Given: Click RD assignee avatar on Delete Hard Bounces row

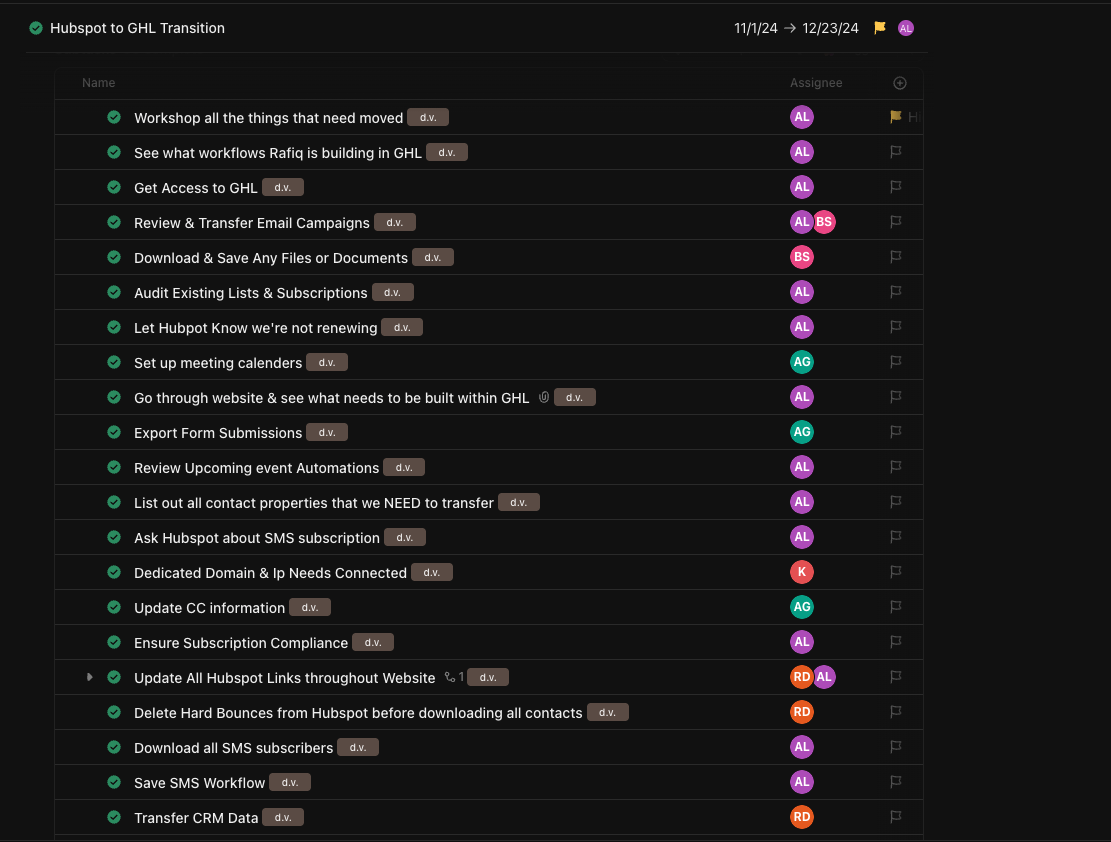Looking at the screenshot, I should click(x=801, y=712).
